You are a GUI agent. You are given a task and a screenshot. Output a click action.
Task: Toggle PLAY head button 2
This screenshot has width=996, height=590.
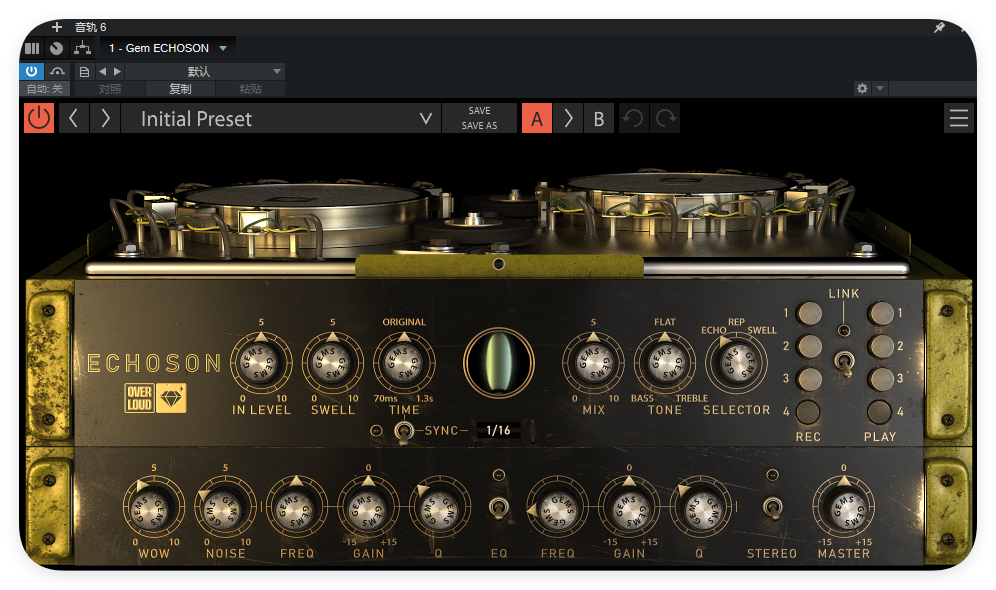tap(880, 346)
